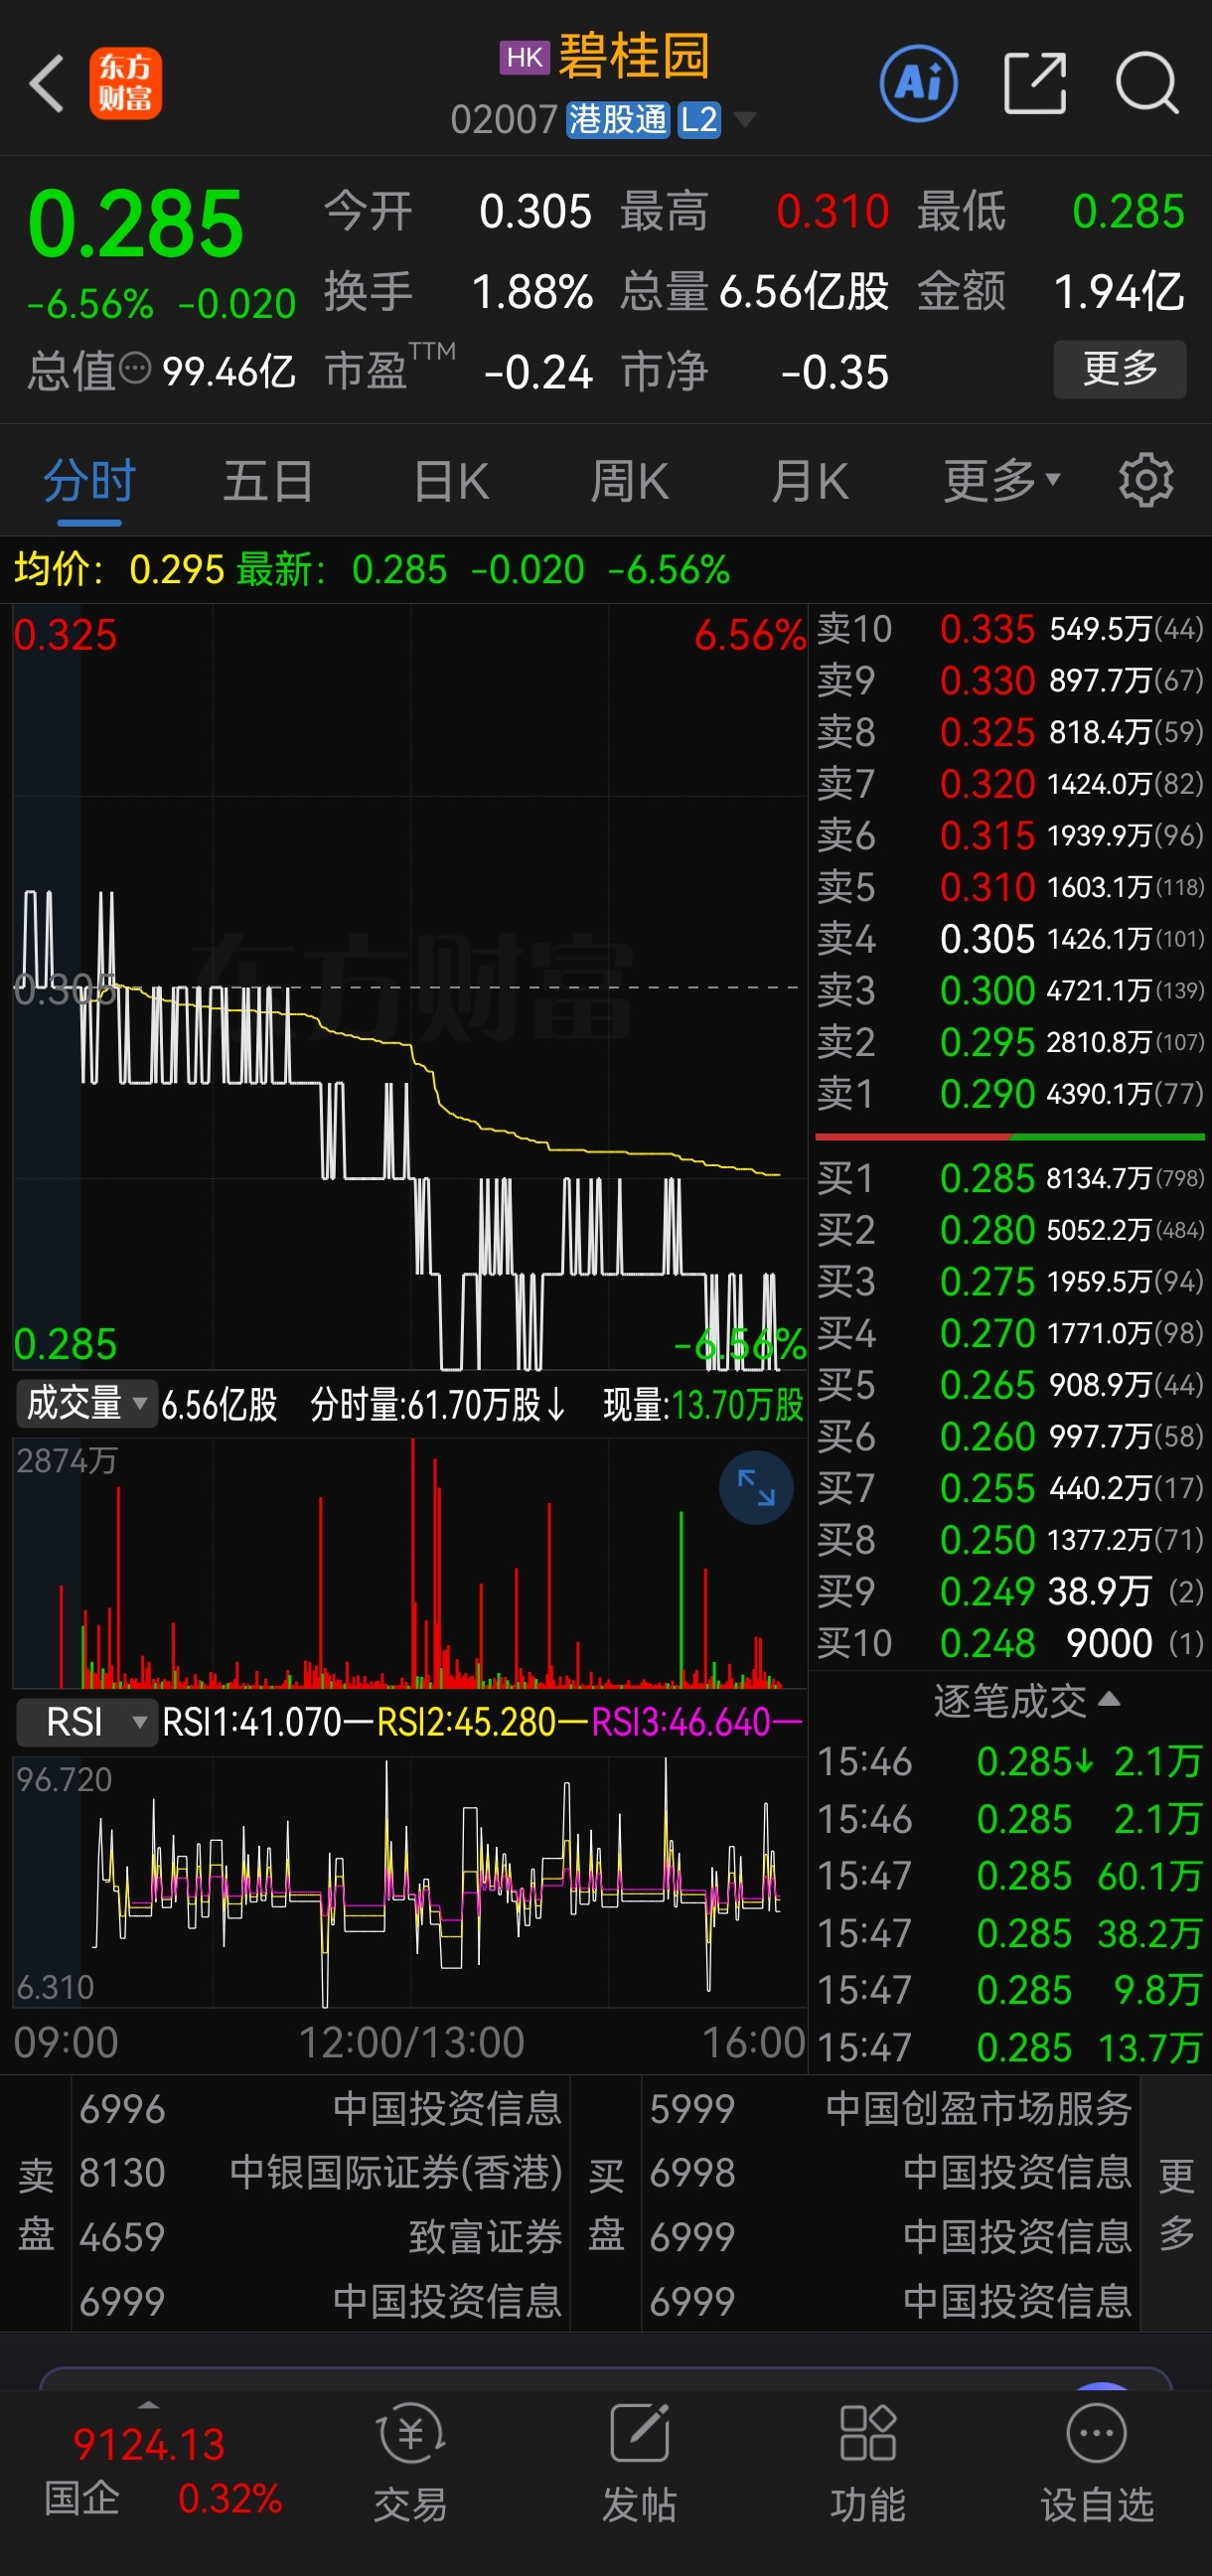Switch to the 日K tab
This screenshot has width=1212, height=2576.
click(x=451, y=481)
